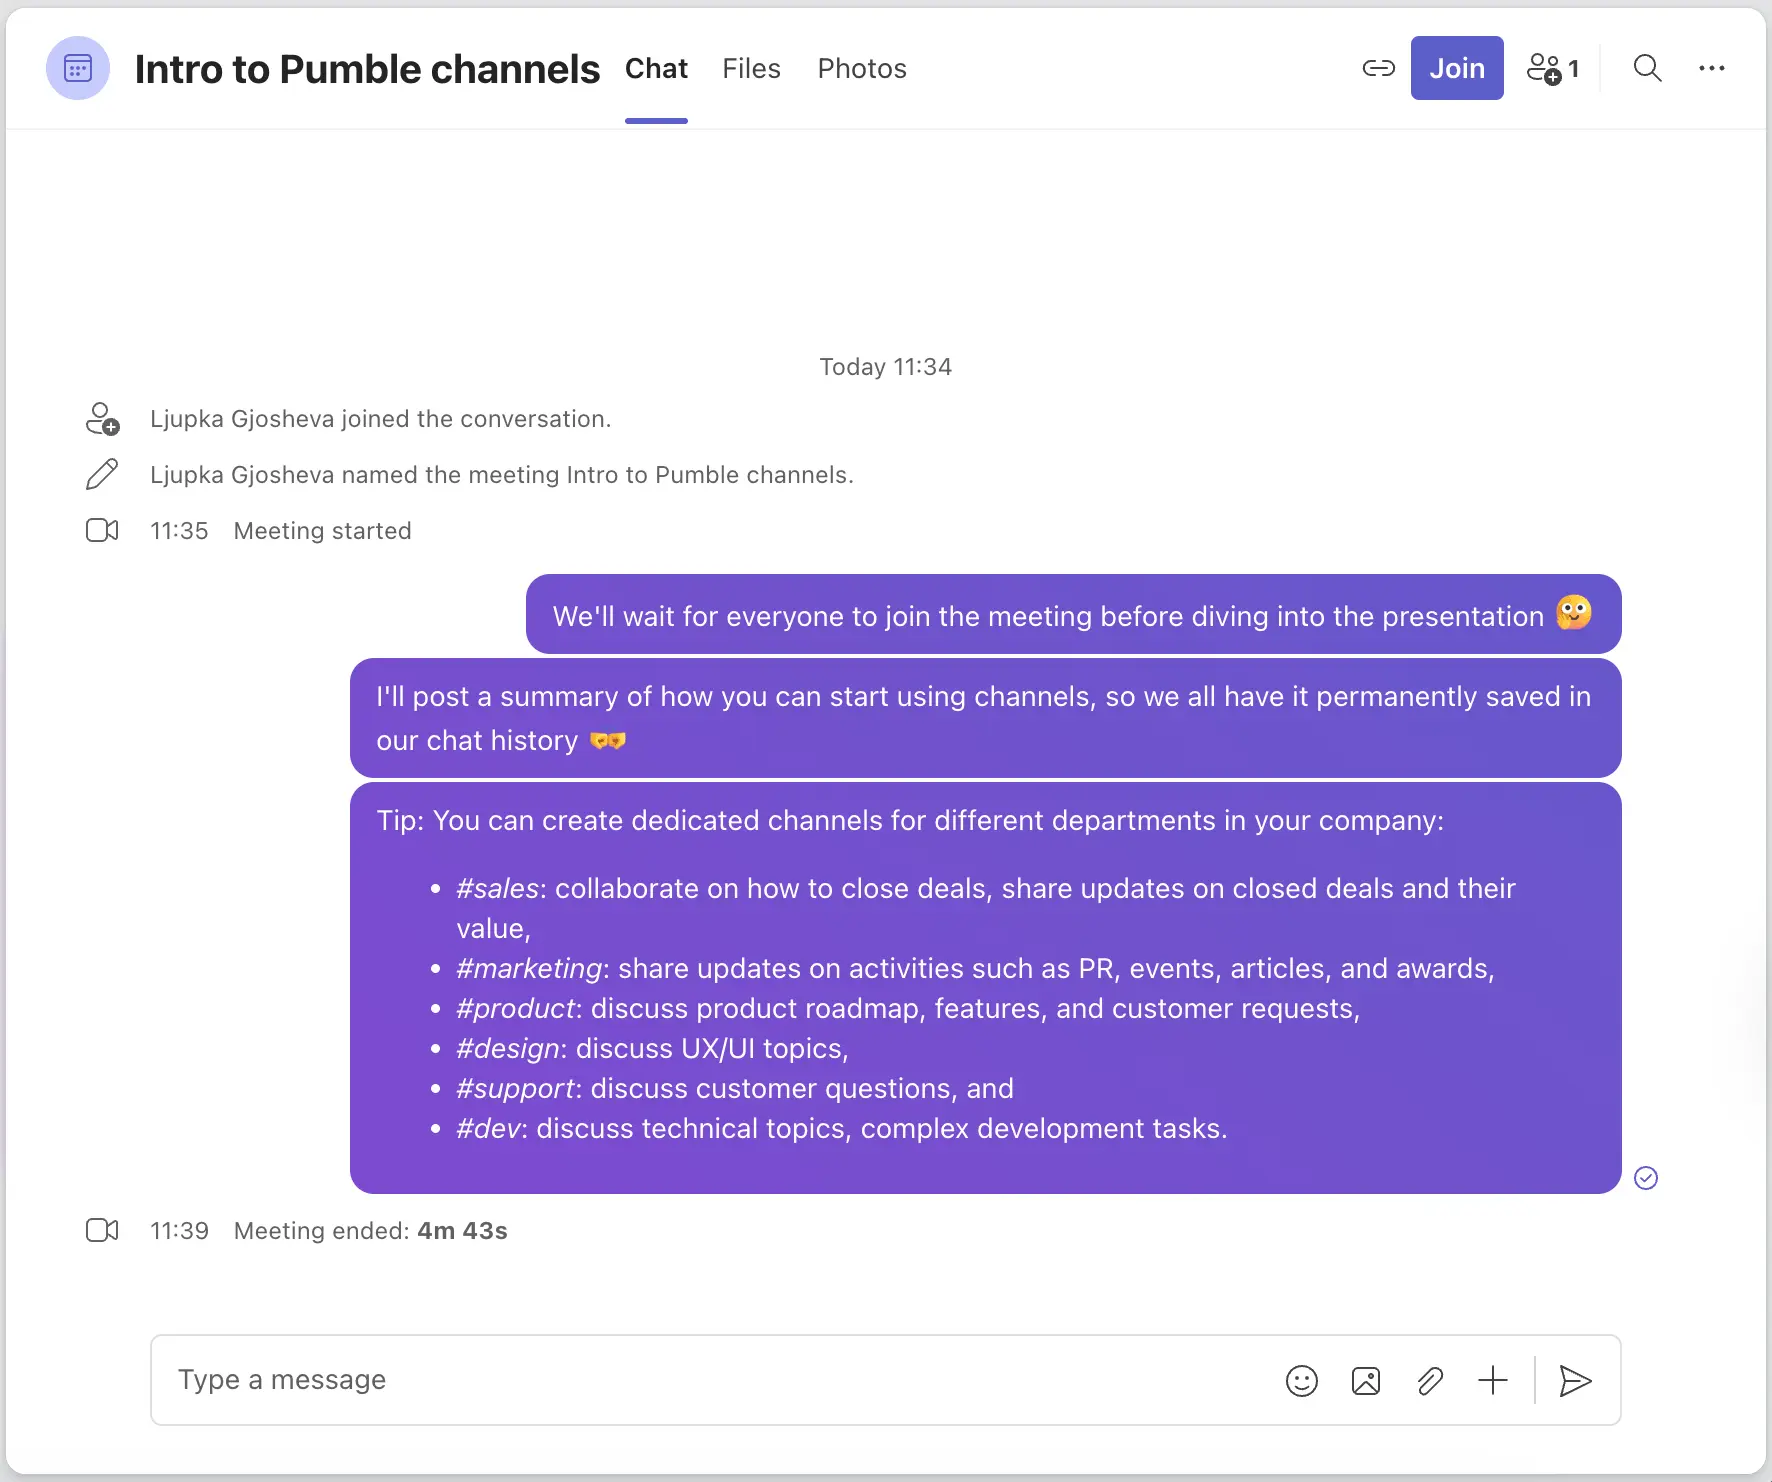Image resolution: width=1772 pixels, height=1482 pixels.
Task: Open the three-dot options menu
Action: coord(1714,68)
